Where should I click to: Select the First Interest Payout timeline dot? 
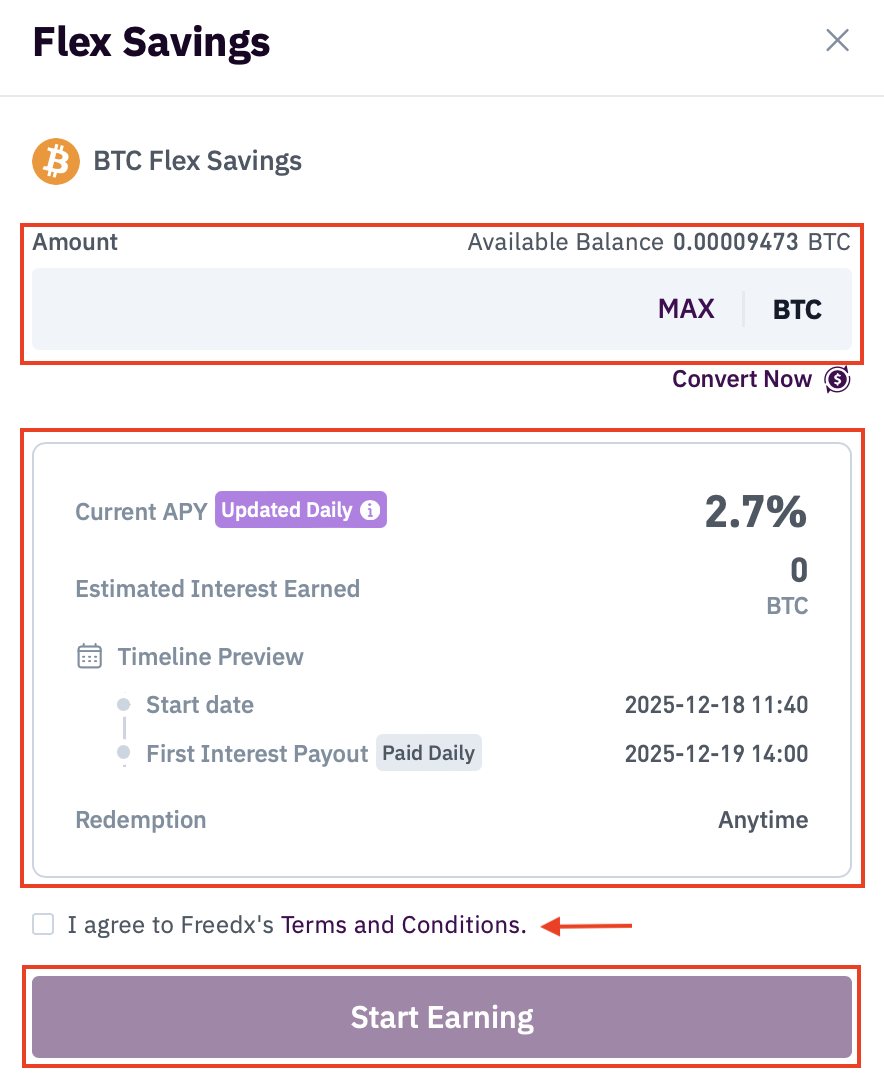click(x=123, y=752)
